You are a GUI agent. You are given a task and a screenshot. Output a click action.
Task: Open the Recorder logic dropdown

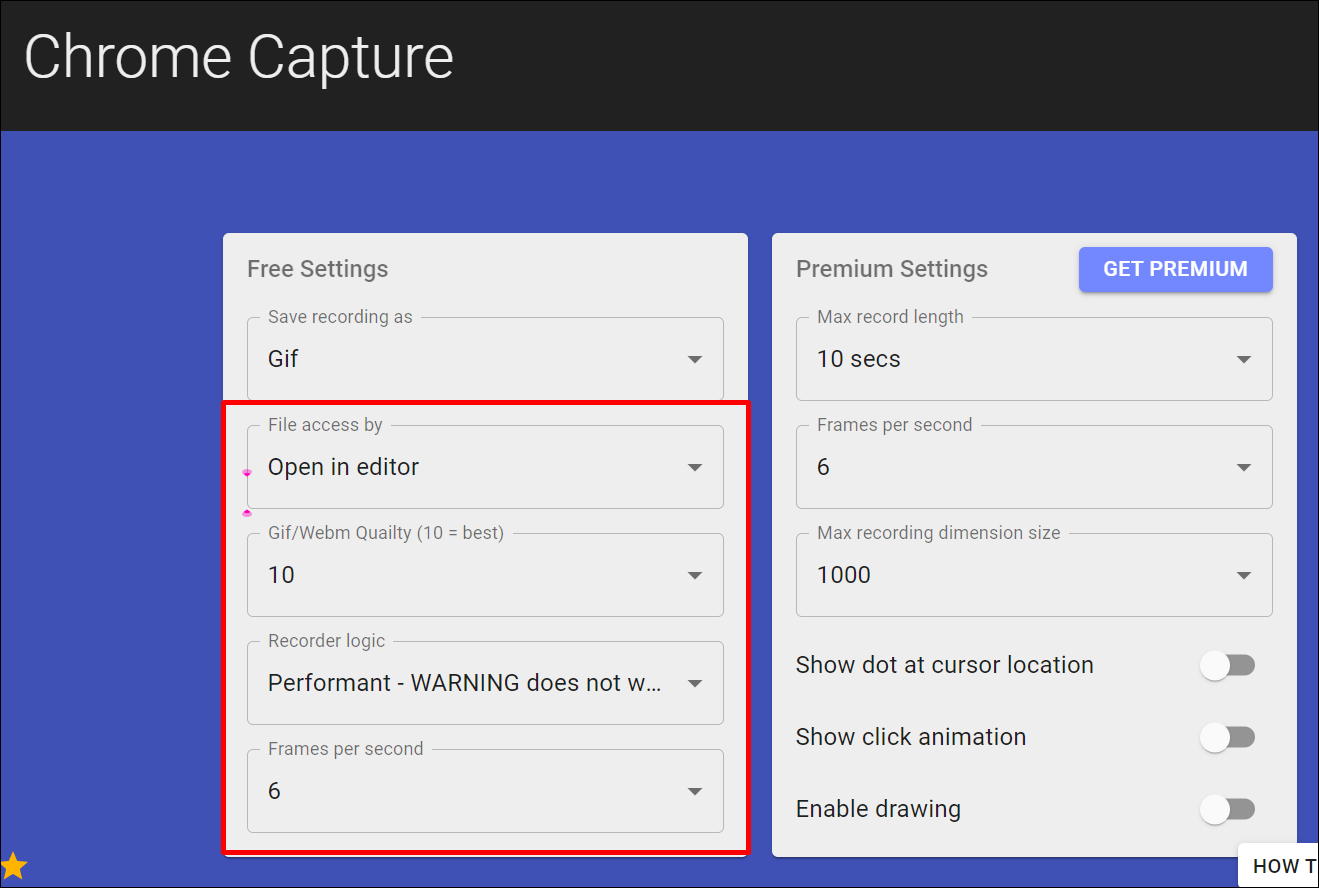[x=485, y=683]
